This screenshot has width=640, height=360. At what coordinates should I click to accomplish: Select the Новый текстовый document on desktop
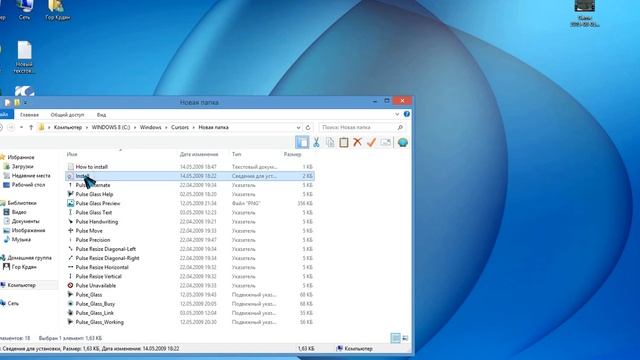point(24,57)
